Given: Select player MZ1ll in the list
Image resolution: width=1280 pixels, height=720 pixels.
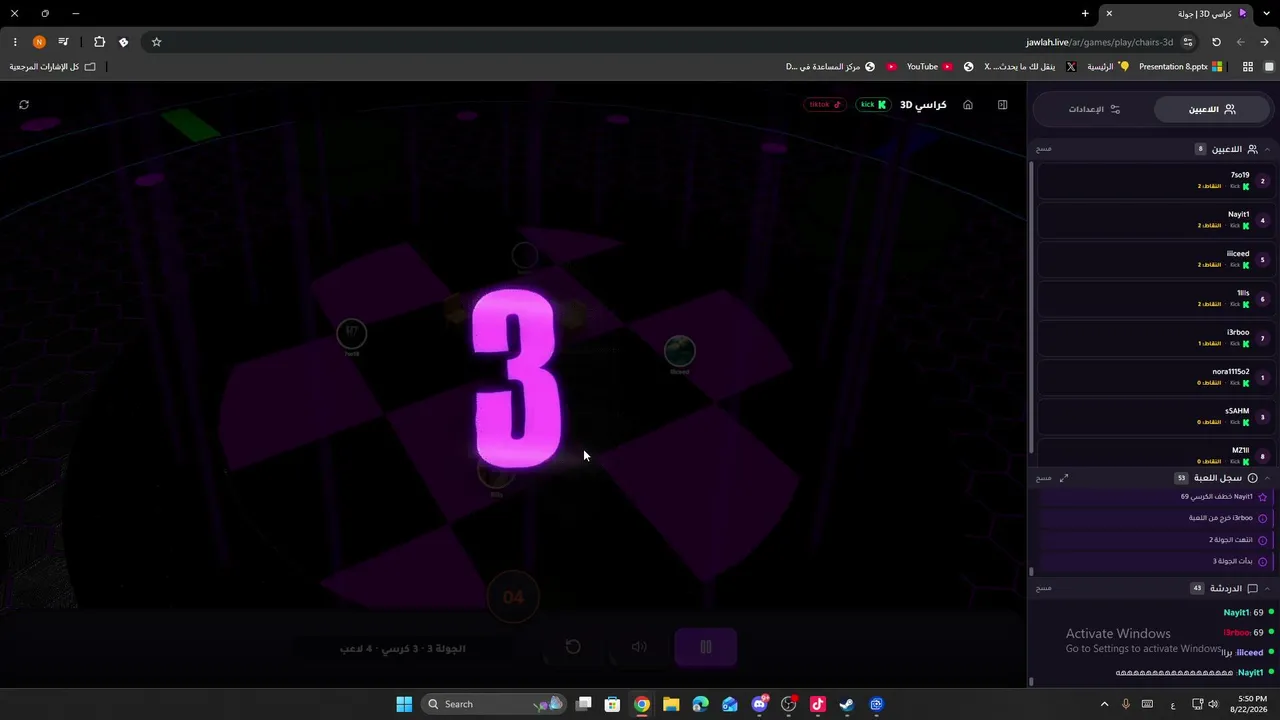Looking at the screenshot, I should pyautogui.click(x=1154, y=455).
